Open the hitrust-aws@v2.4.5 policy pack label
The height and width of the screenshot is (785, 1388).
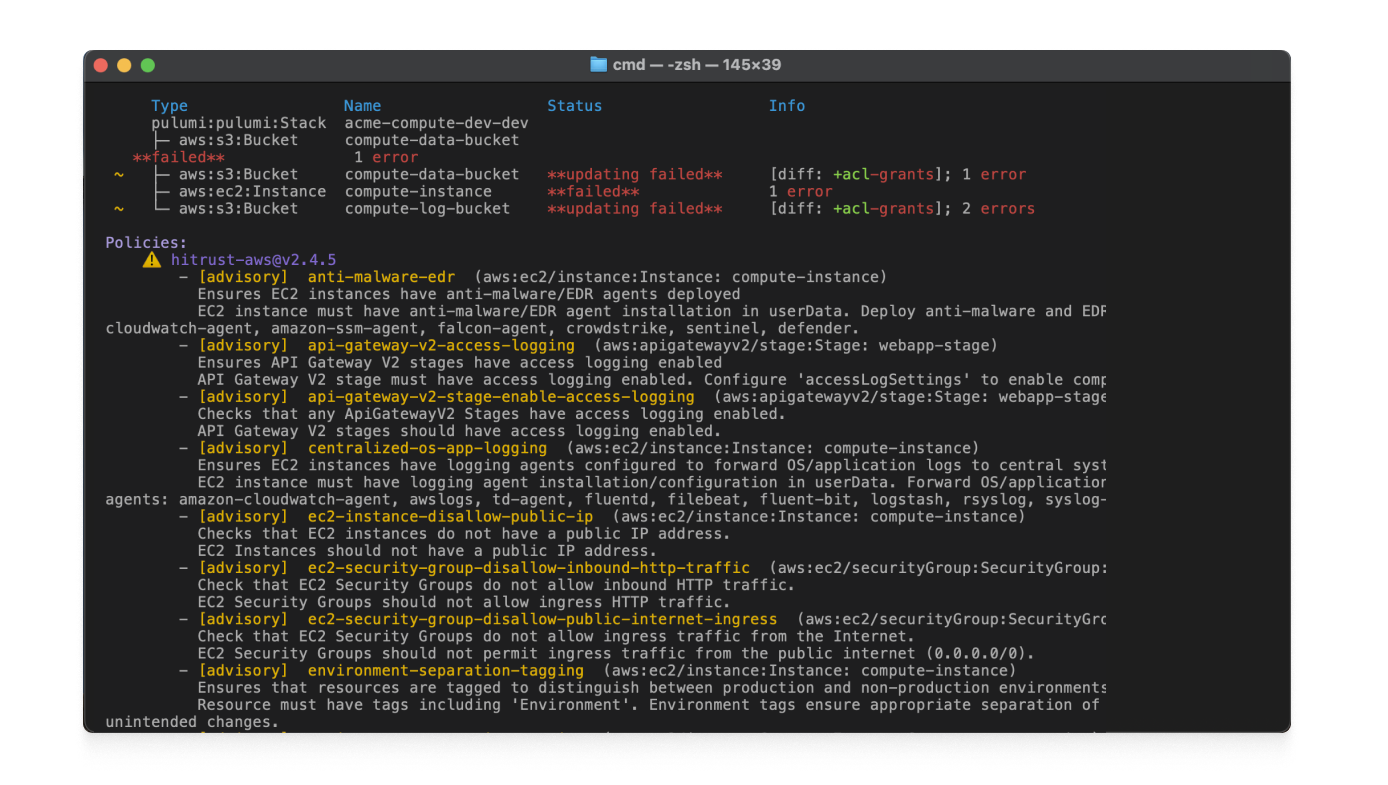253,260
